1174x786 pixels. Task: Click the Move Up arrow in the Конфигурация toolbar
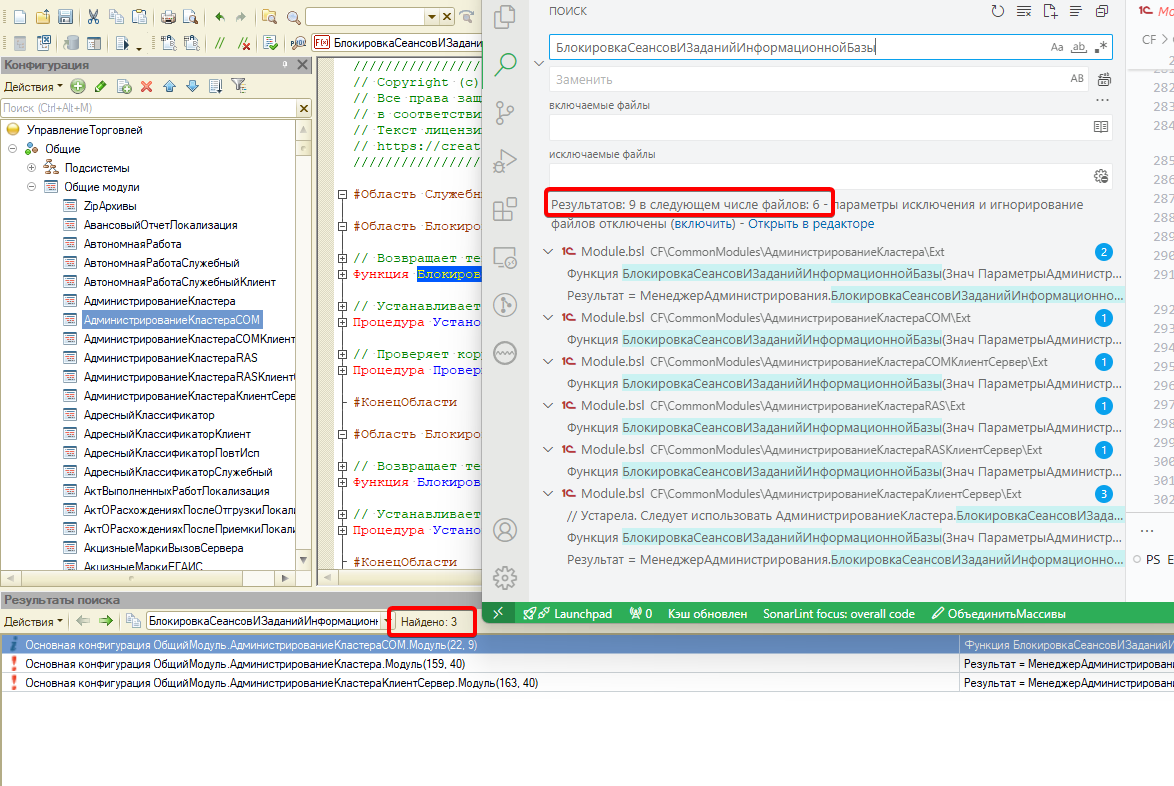point(170,87)
